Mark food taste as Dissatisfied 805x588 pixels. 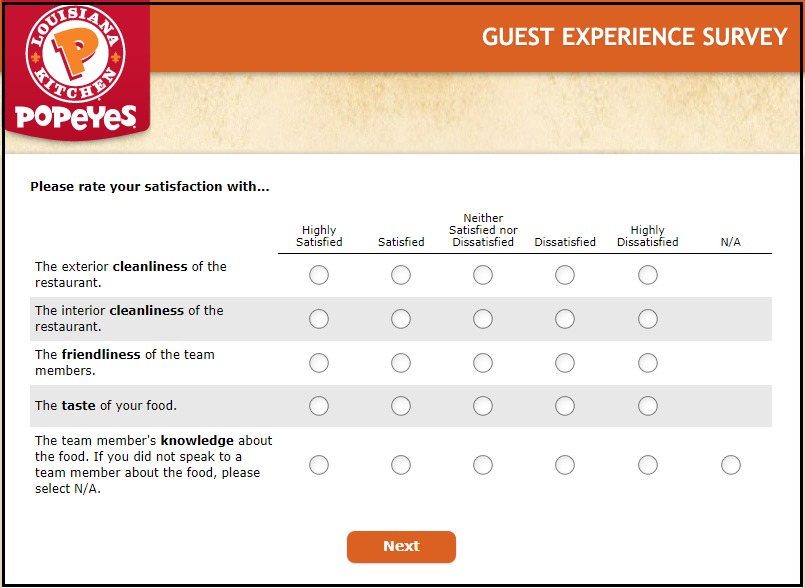point(565,407)
